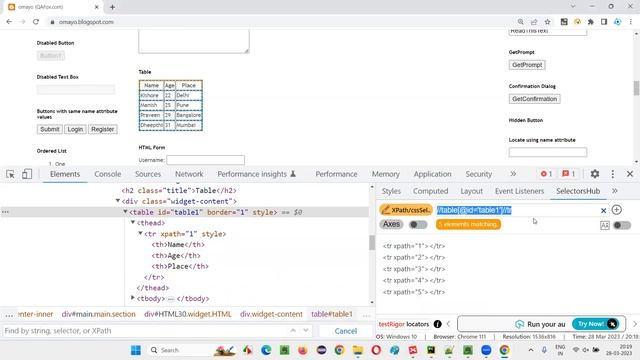Image resolution: width=640 pixels, height=360 pixels.
Task: Show more DevTools tabs chevron
Action: [x=513, y=174]
